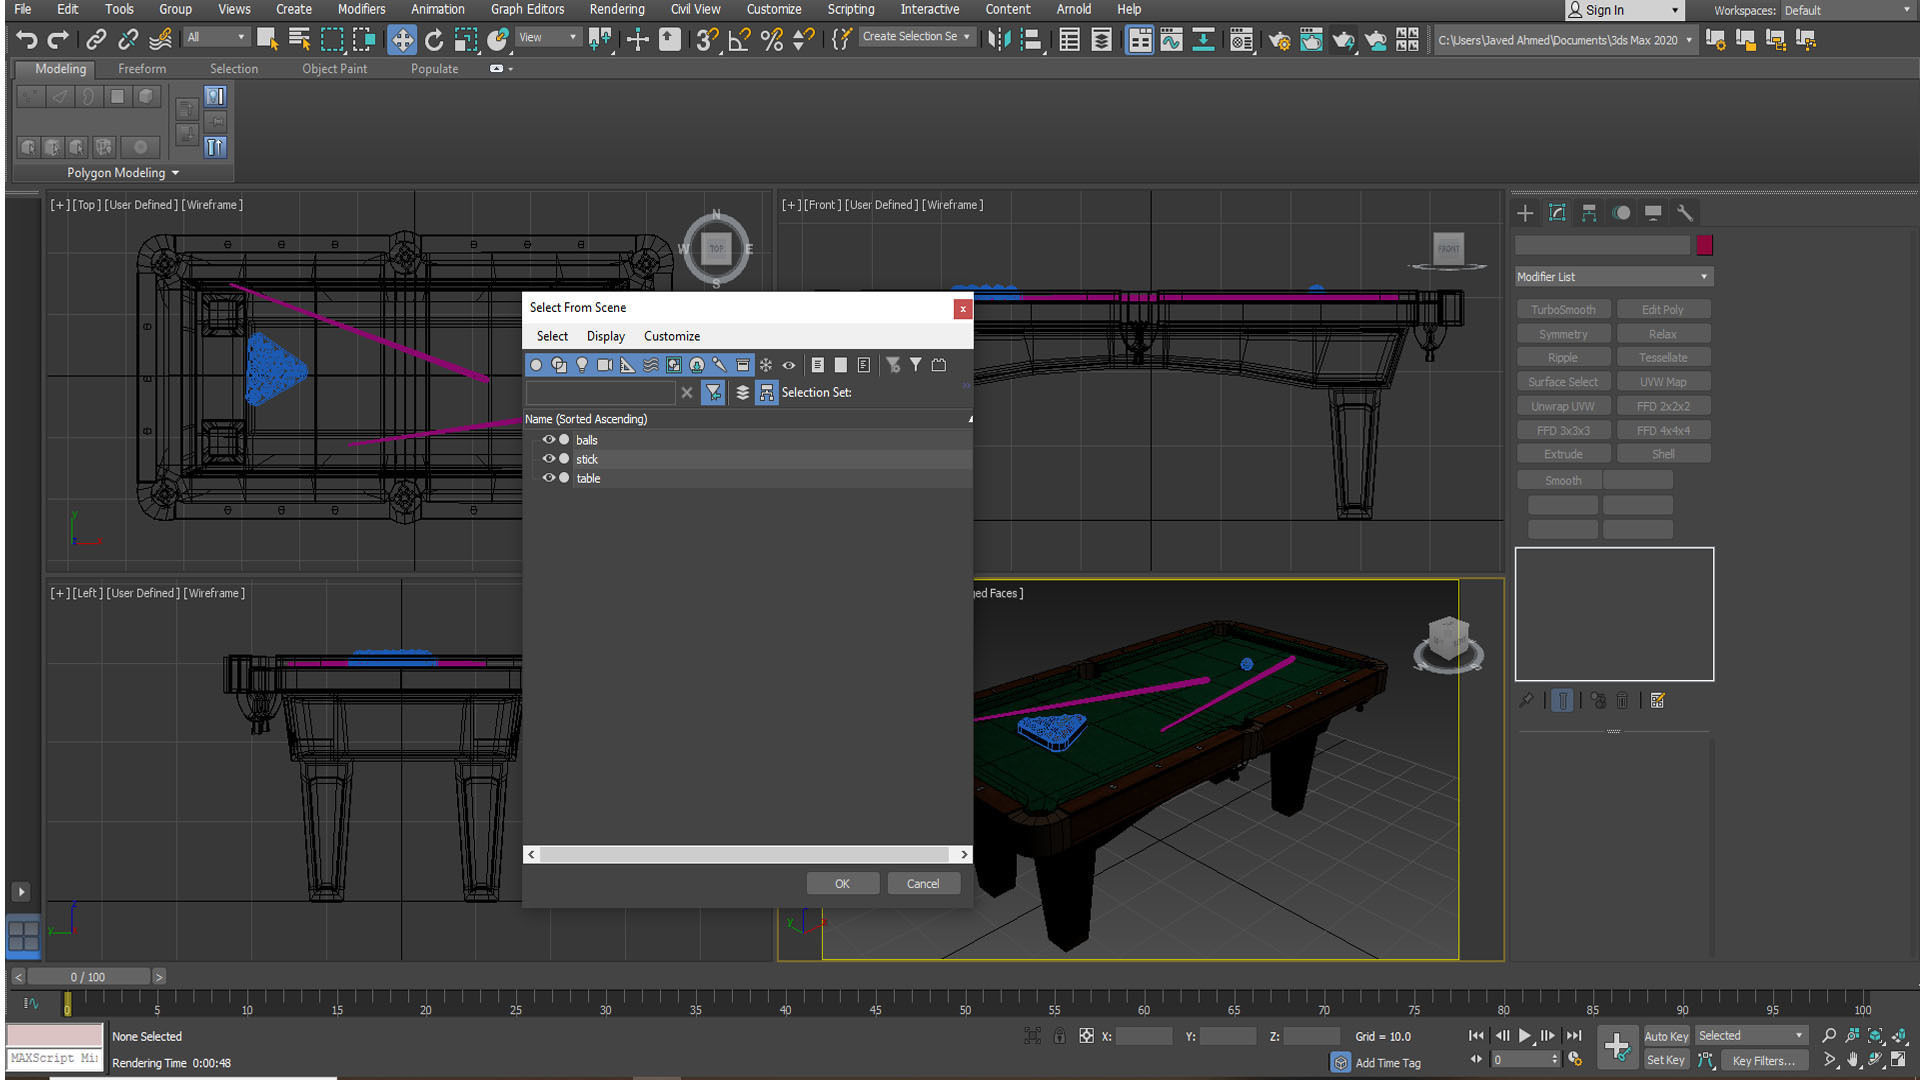Toggle the Angle Snap icon
1920x1080 pixels.
[739, 40]
